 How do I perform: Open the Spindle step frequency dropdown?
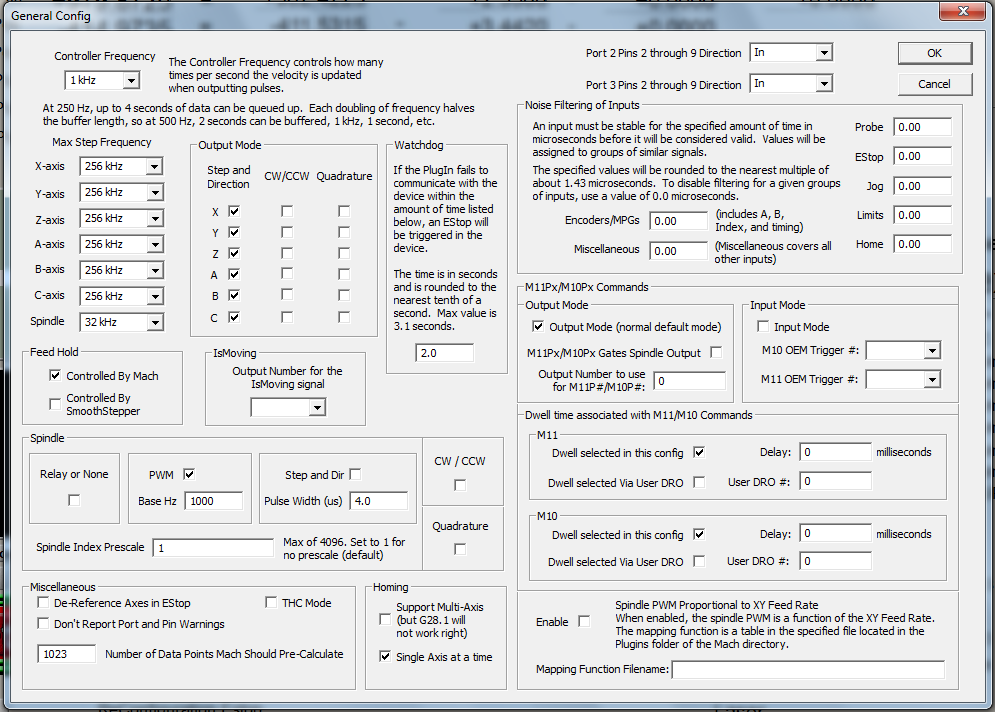(x=153, y=322)
